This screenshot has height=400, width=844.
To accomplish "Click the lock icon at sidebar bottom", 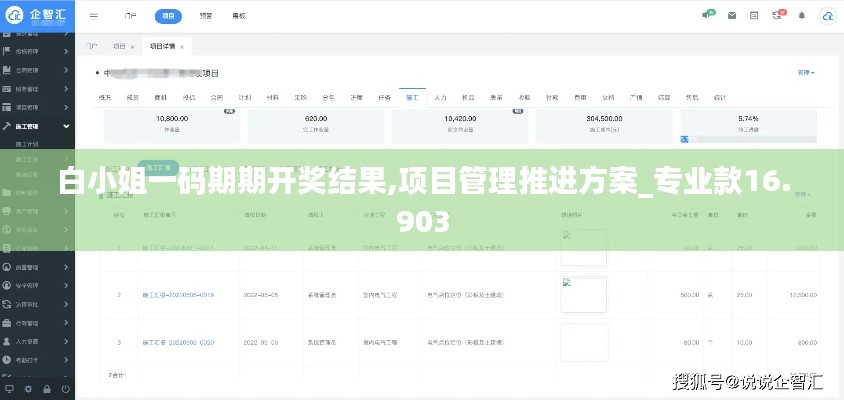I will 47,389.
